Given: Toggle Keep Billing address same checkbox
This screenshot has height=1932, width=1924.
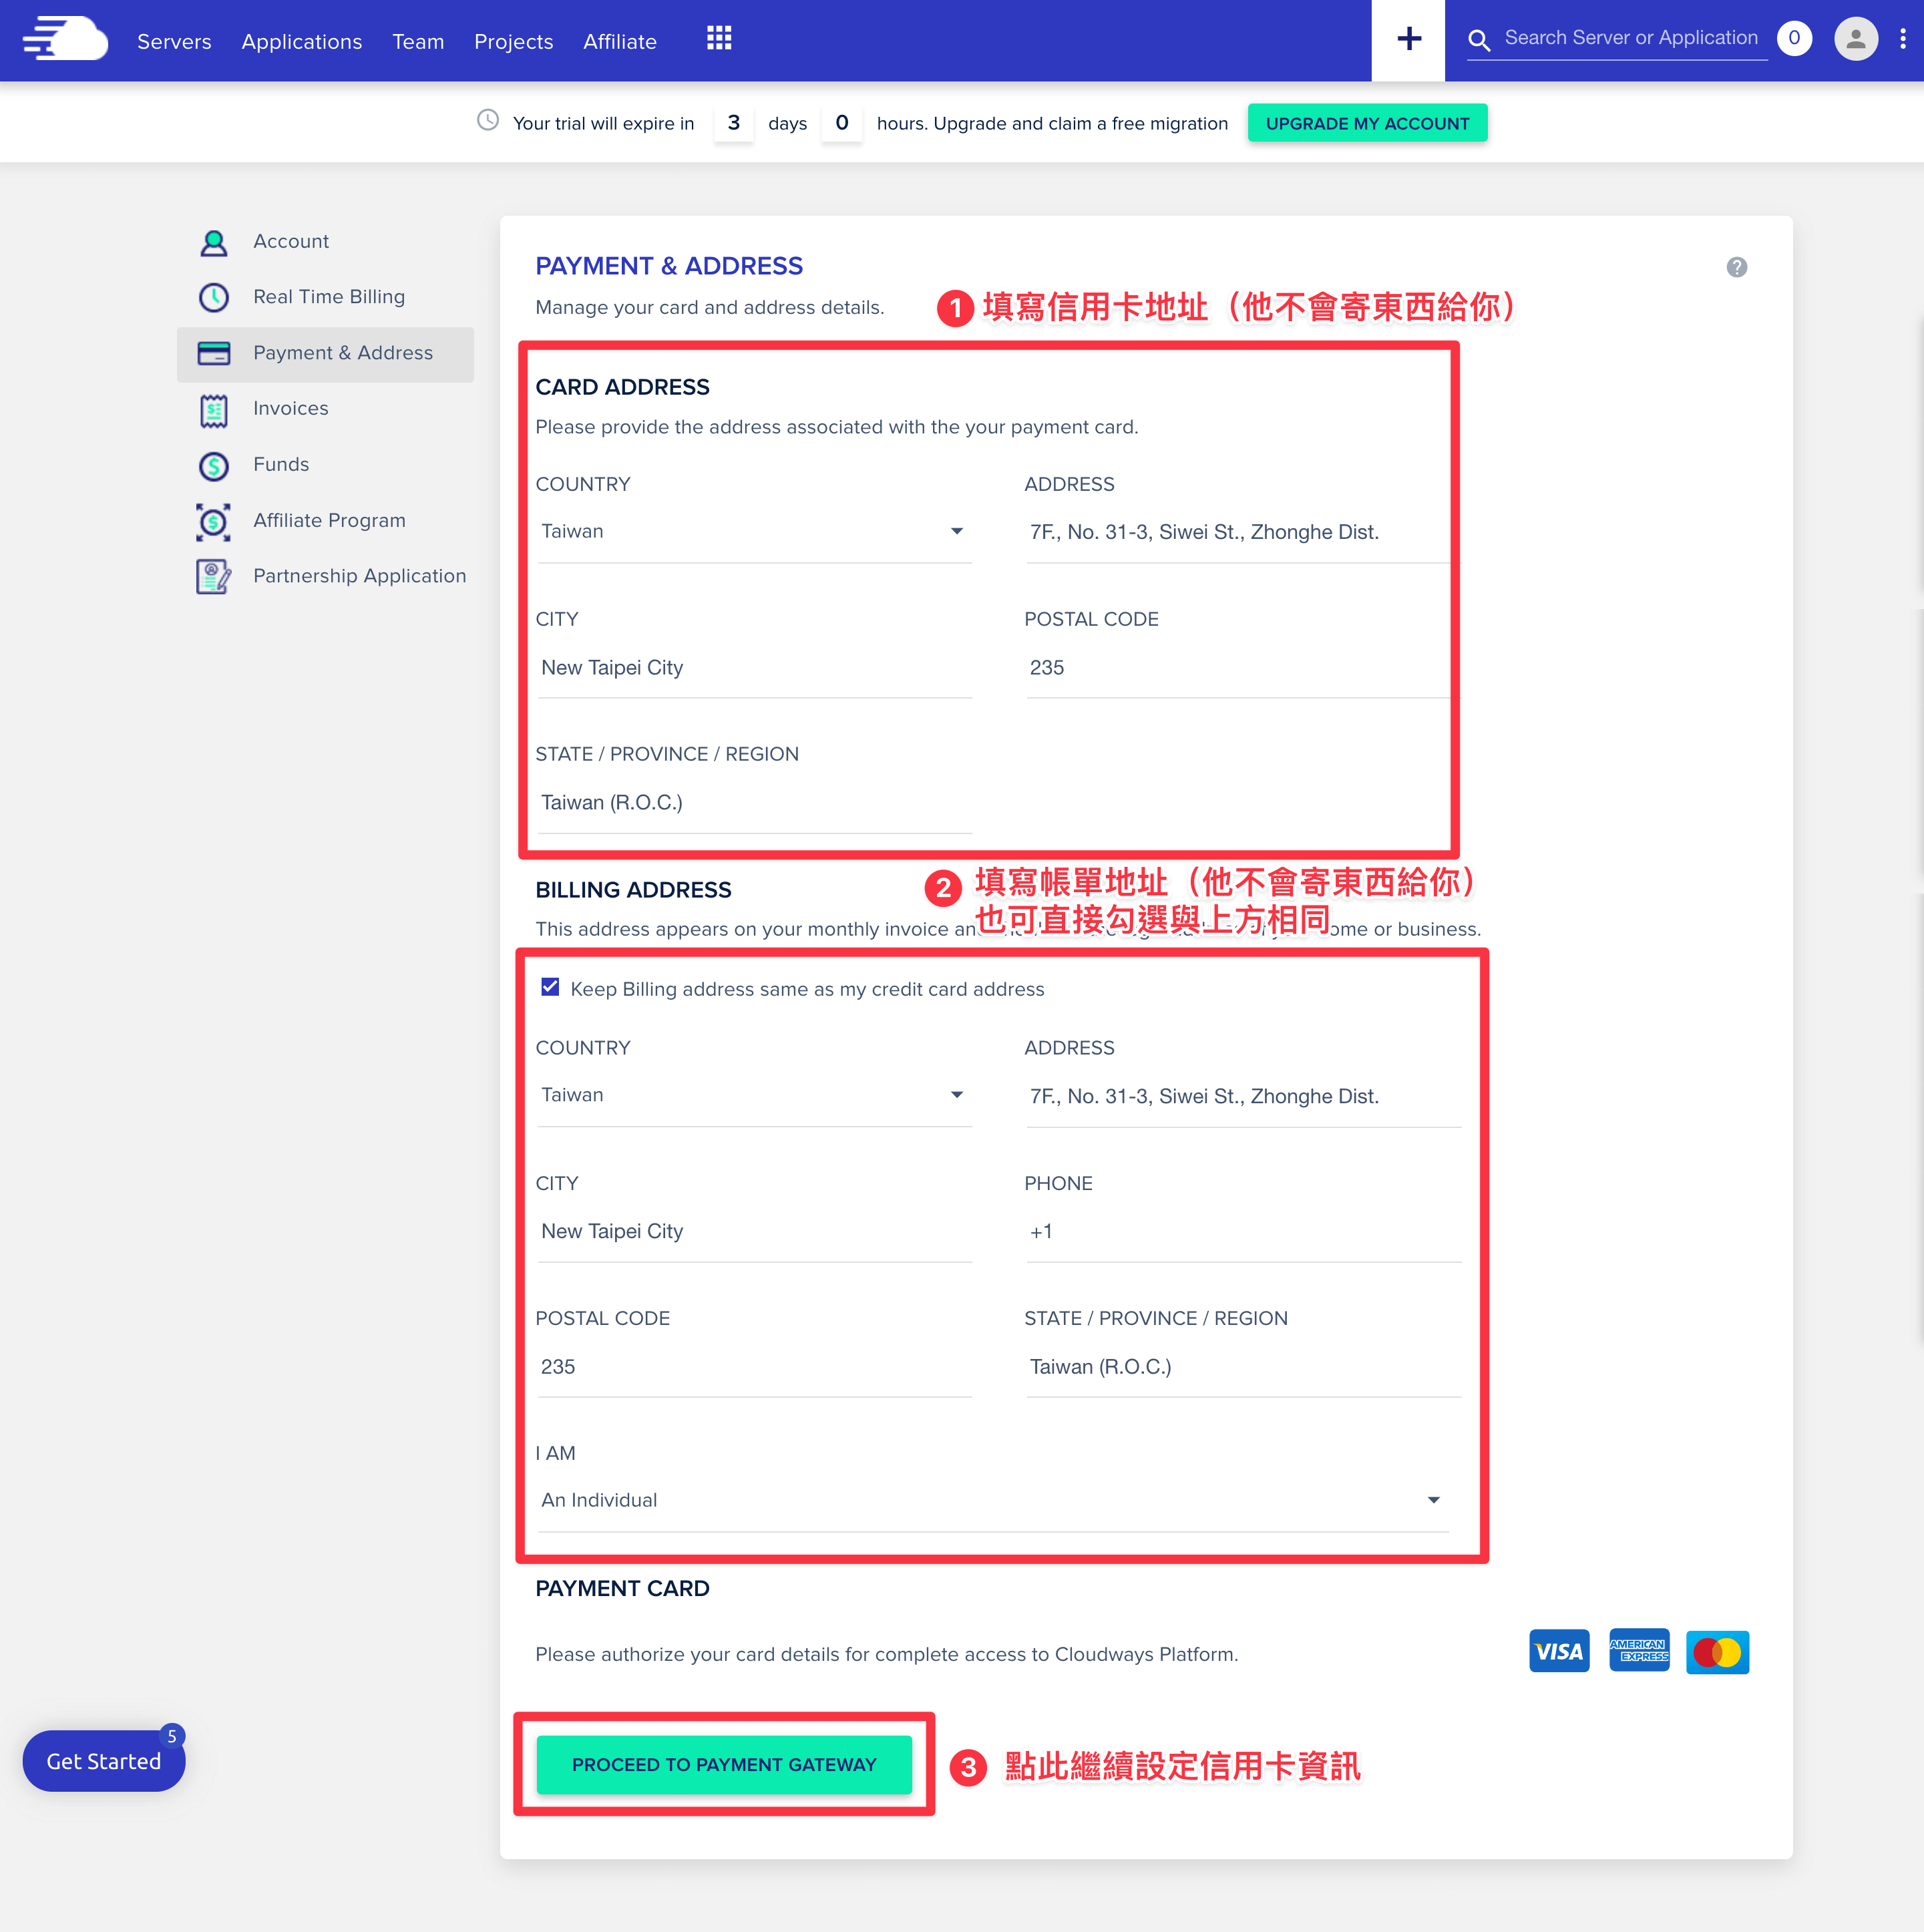Looking at the screenshot, I should [x=550, y=988].
